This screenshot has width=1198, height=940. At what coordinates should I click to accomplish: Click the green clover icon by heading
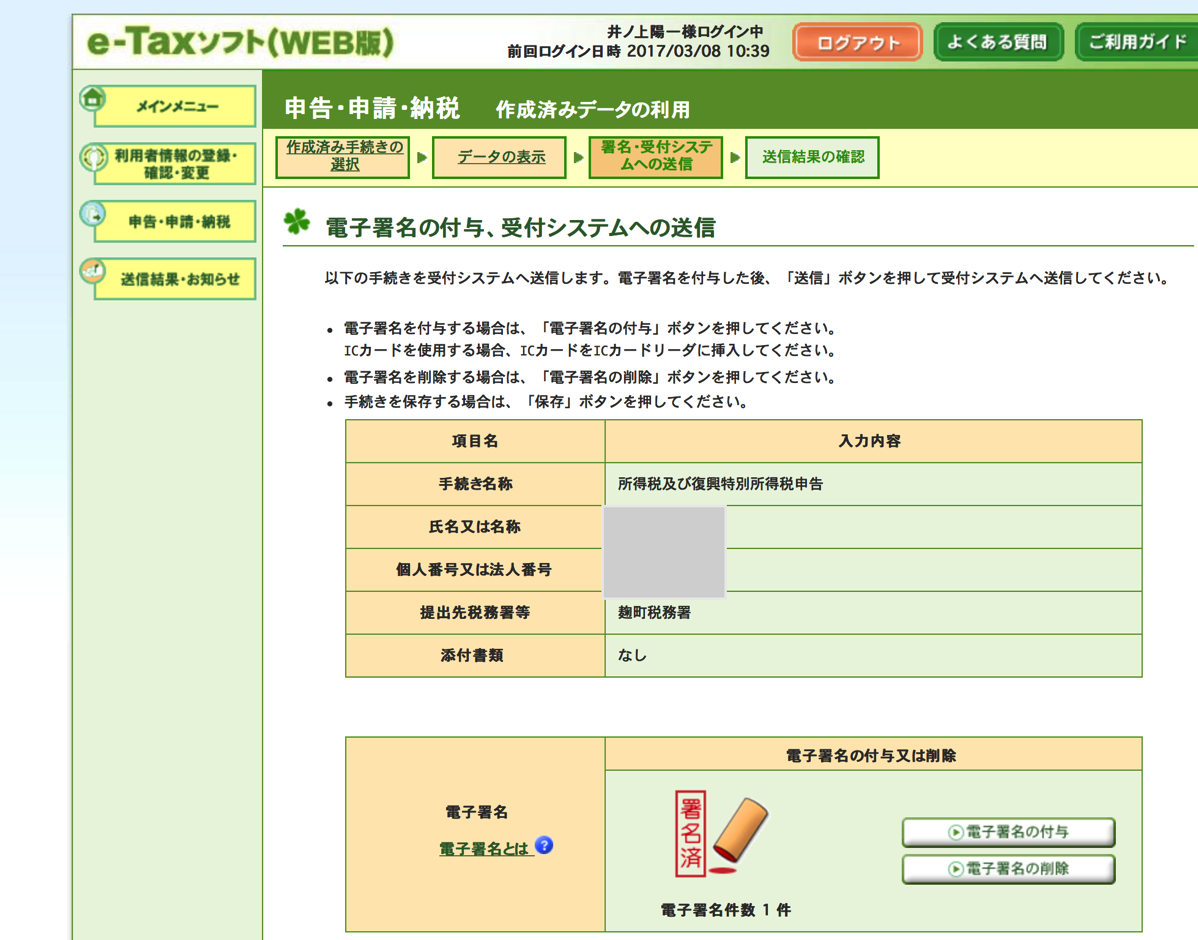point(297,223)
